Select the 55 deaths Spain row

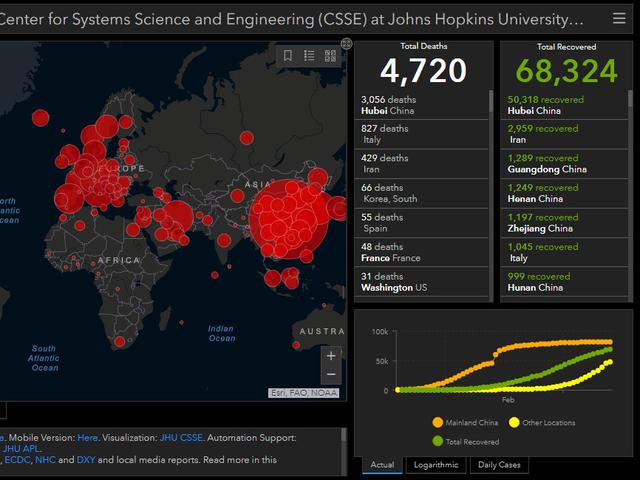pyautogui.click(x=421, y=223)
